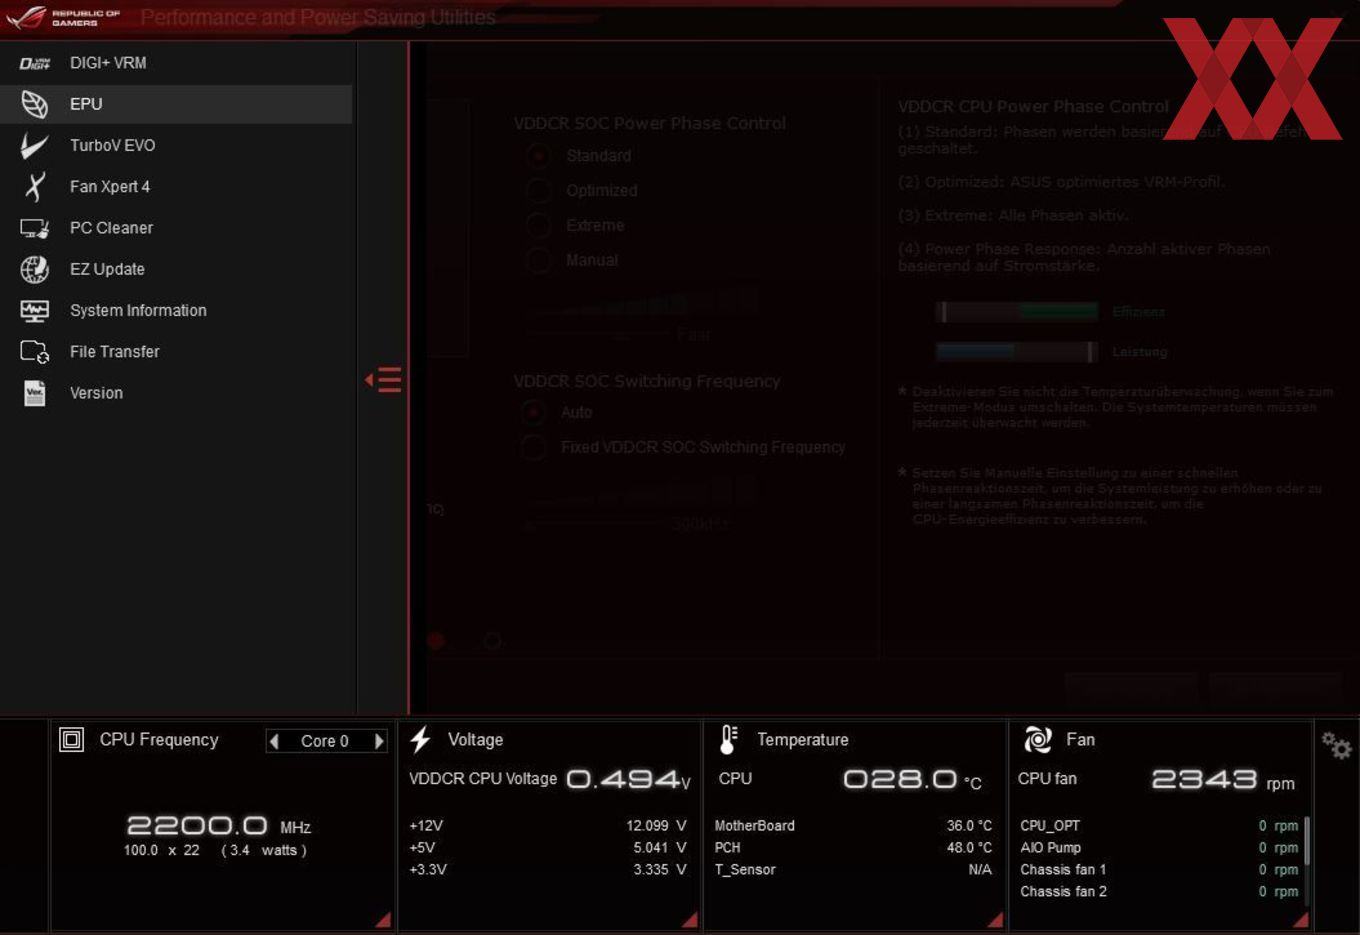This screenshot has height=935, width=1360.
Task: Expand the Voltage panel corner triangle
Action: pos(689,920)
